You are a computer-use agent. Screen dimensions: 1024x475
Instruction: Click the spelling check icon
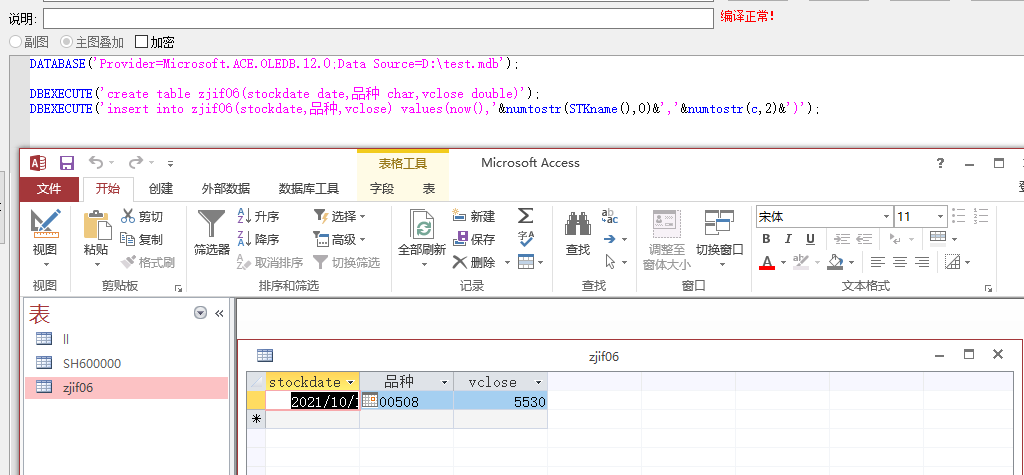[526, 238]
